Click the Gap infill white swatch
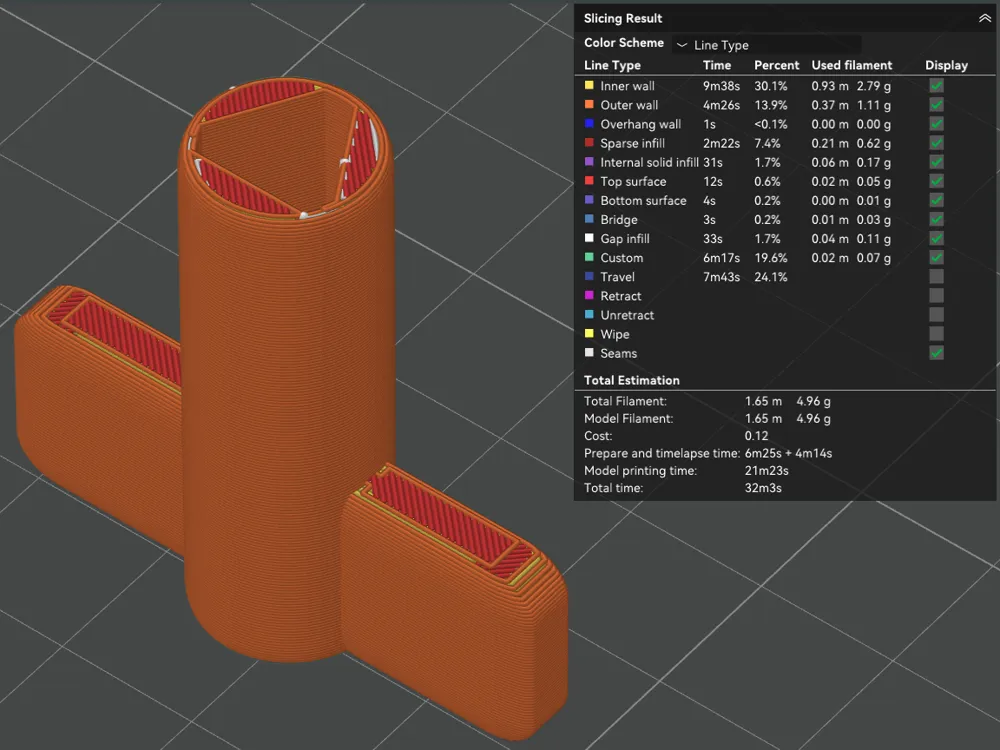The width and height of the screenshot is (1000, 750). [589, 238]
